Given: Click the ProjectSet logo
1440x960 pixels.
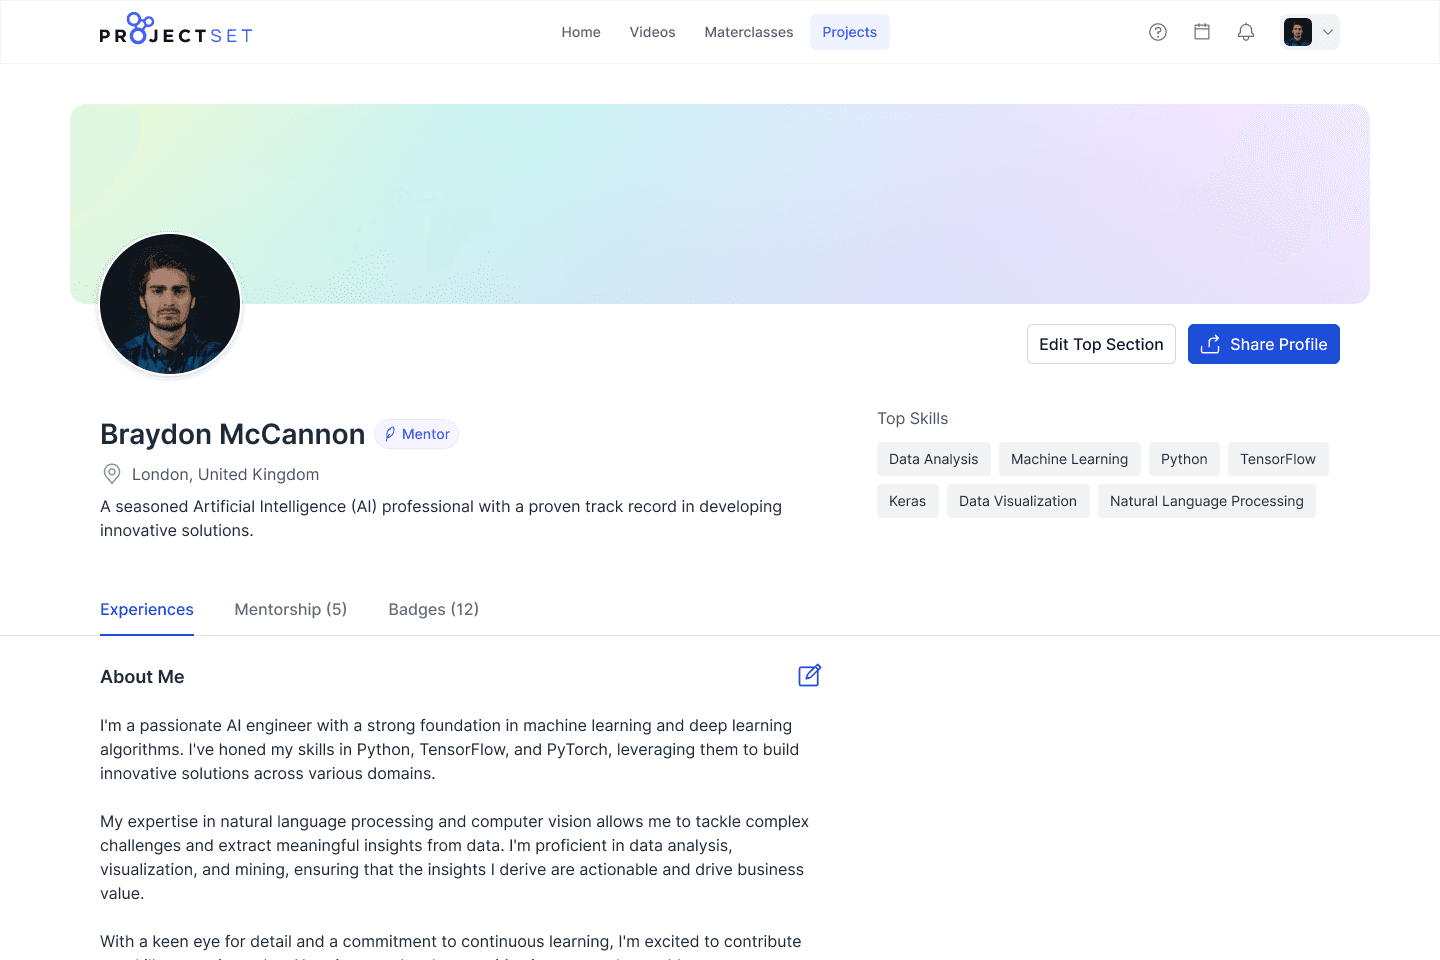Looking at the screenshot, I should pos(176,30).
